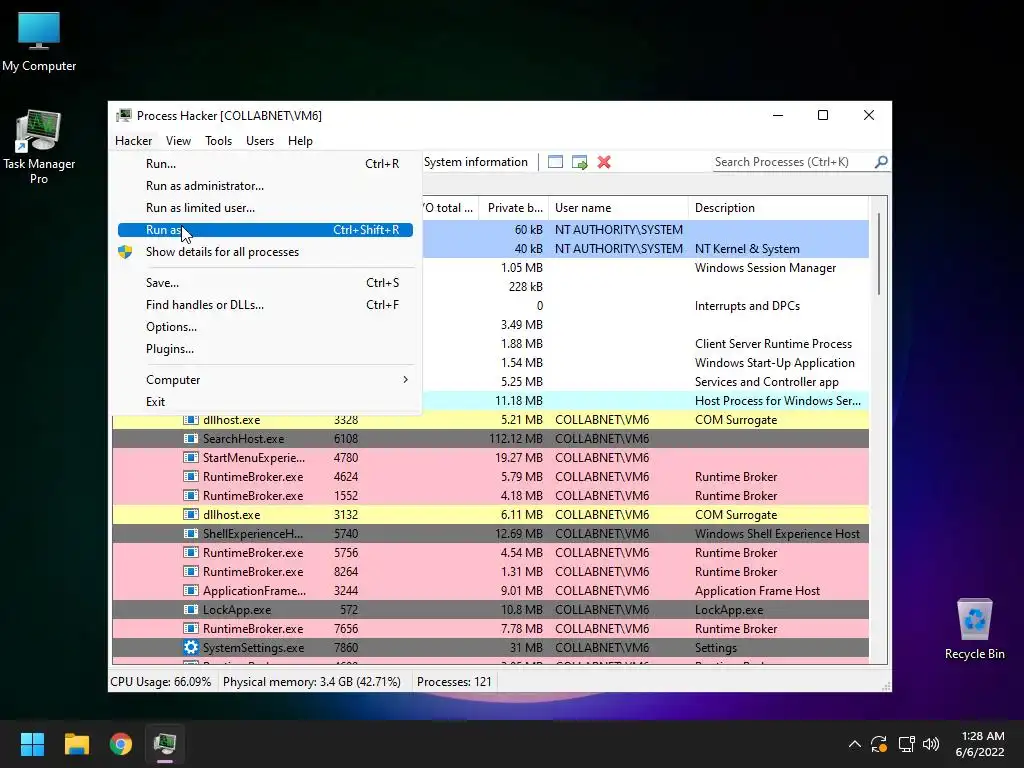This screenshot has height=768, width=1024.
Task: Click the Process Hacker title bar icon
Action: pyautogui.click(x=123, y=116)
